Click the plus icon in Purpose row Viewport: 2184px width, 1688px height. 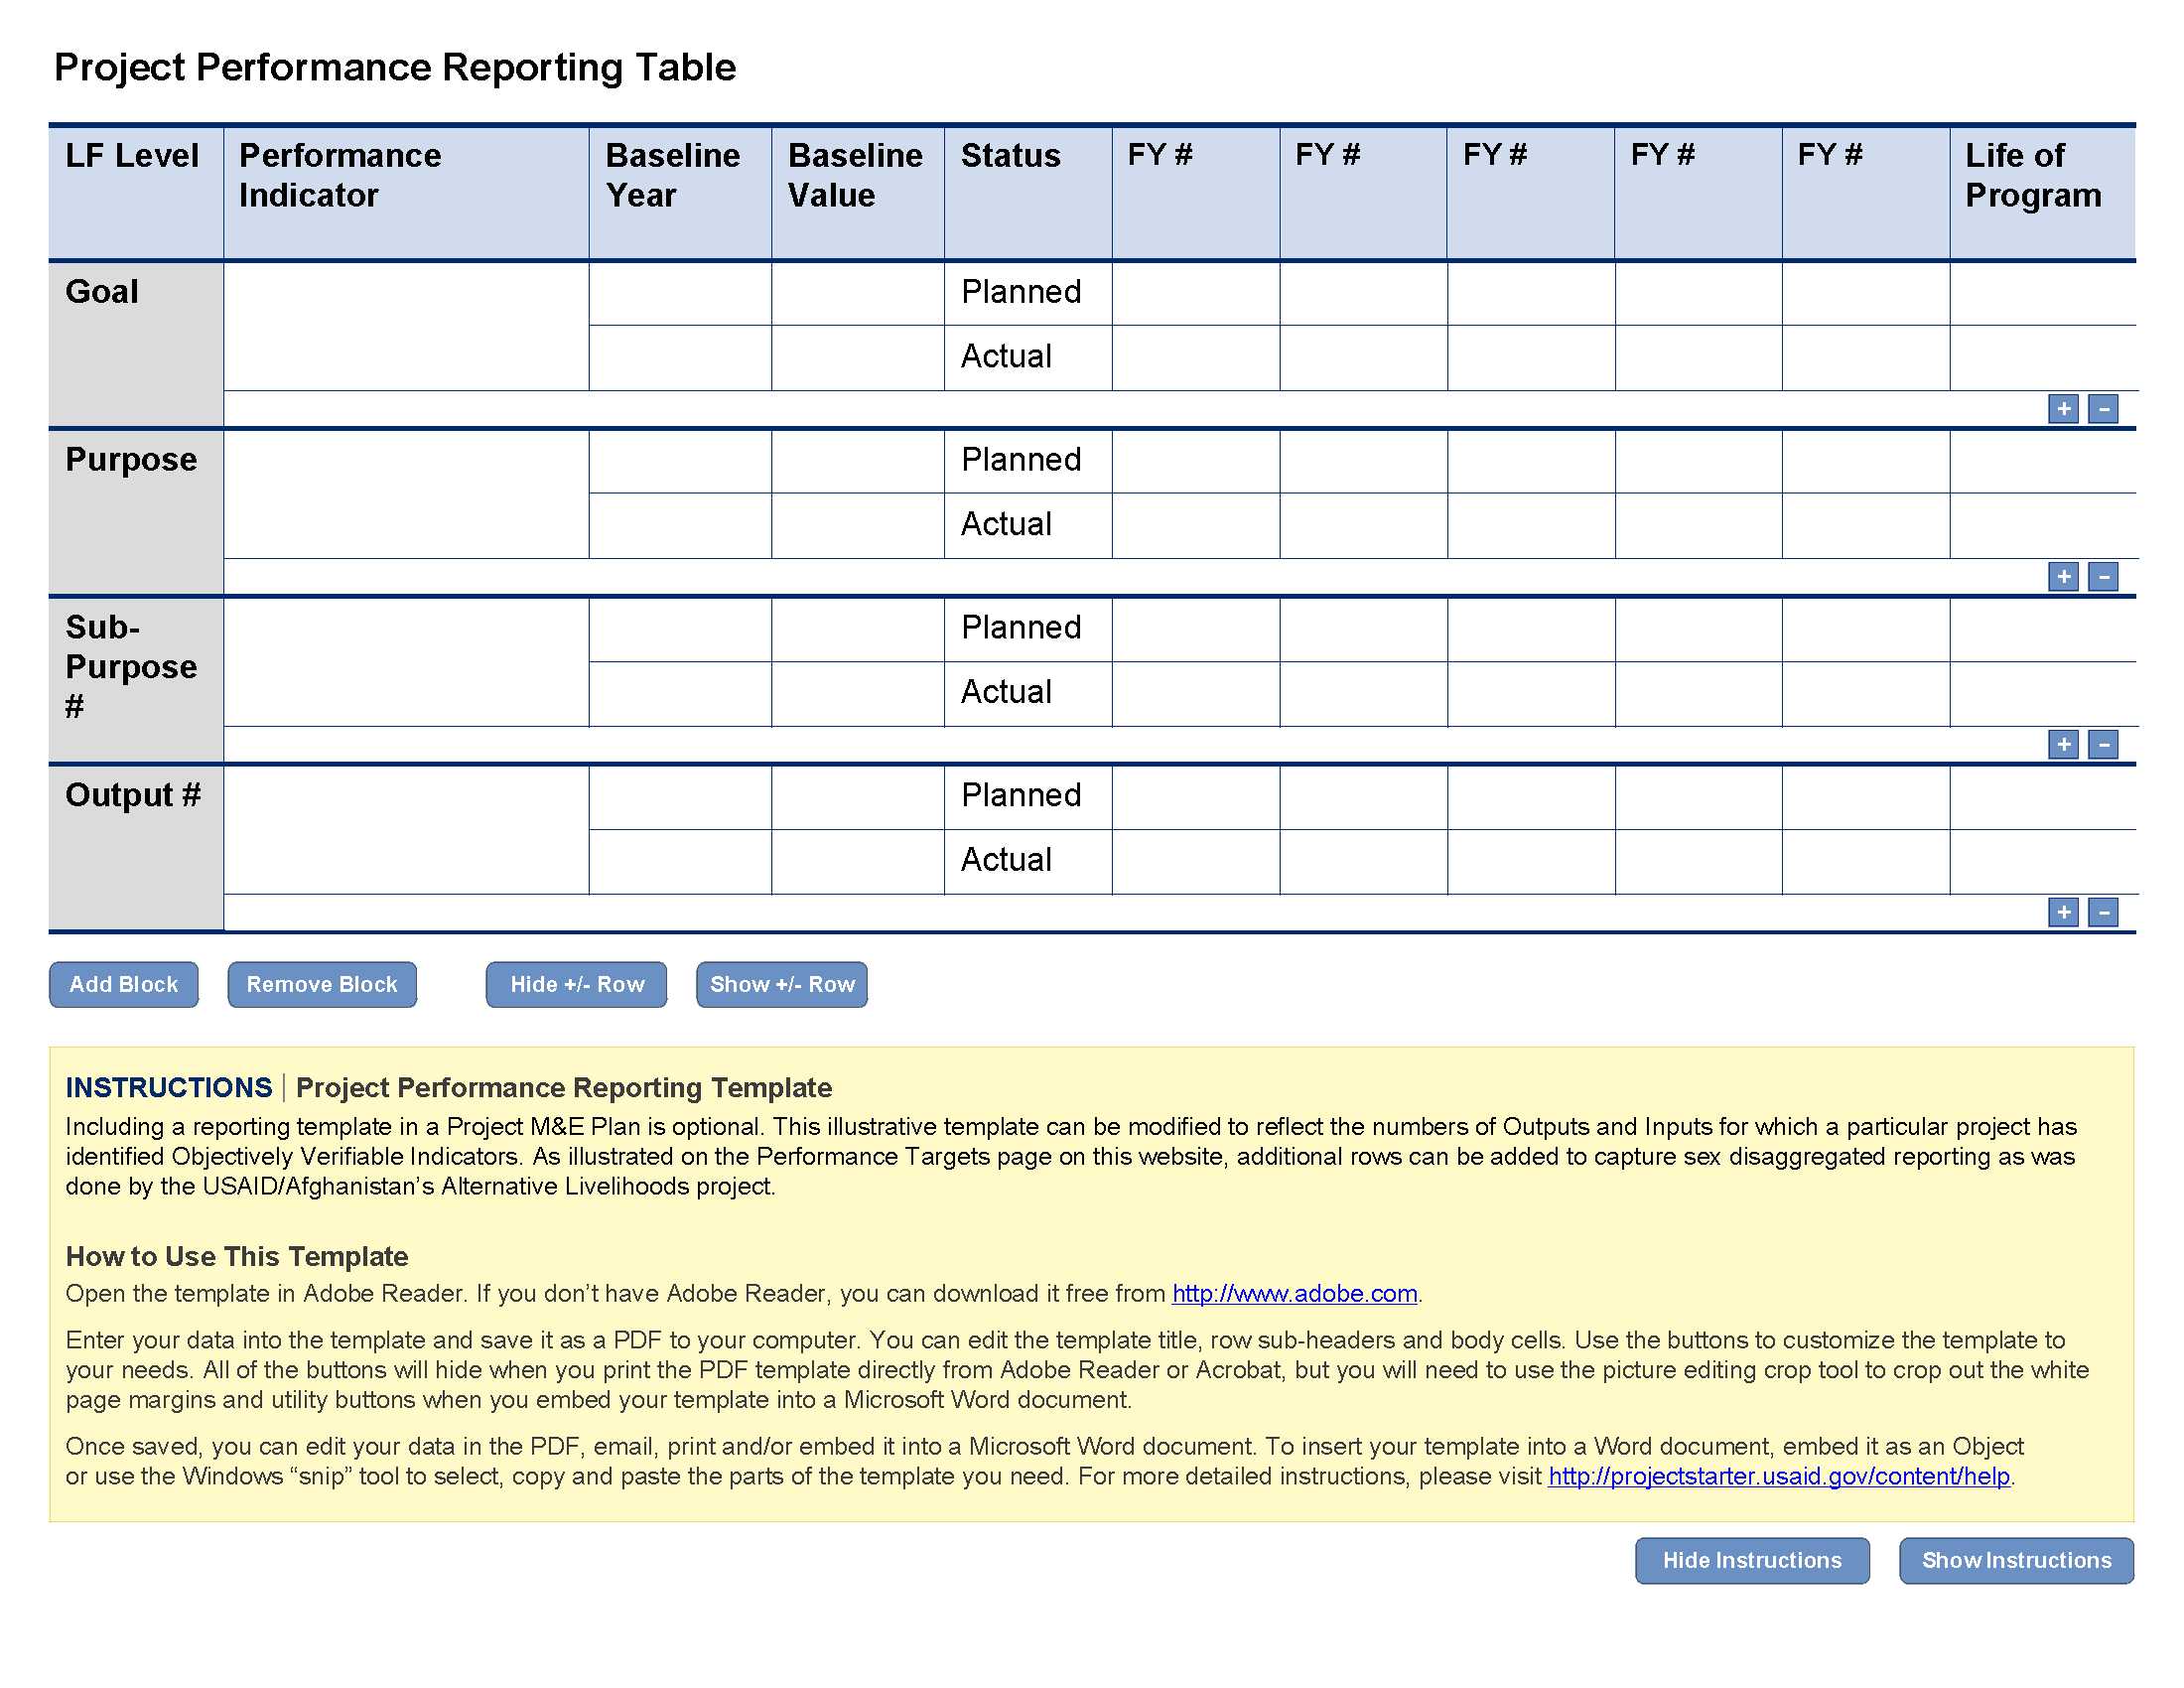pyautogui.click(x=2064, y=575)
